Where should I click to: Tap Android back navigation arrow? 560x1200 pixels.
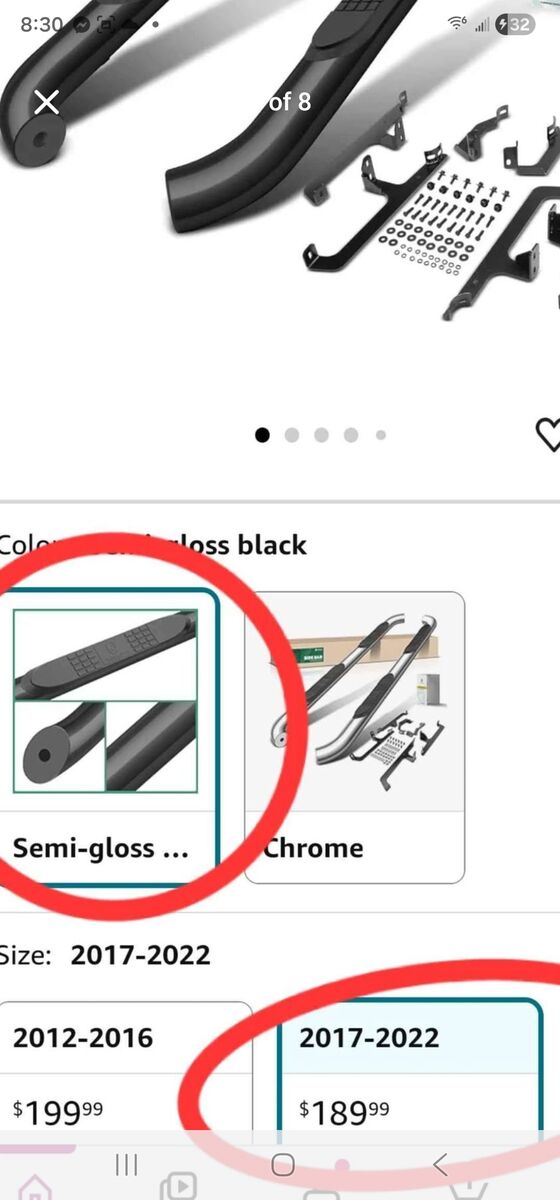(x=440, y=1163)
